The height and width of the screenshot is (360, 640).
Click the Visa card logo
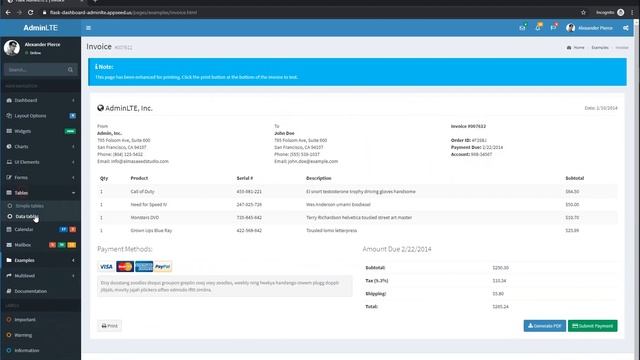(106, 267)
